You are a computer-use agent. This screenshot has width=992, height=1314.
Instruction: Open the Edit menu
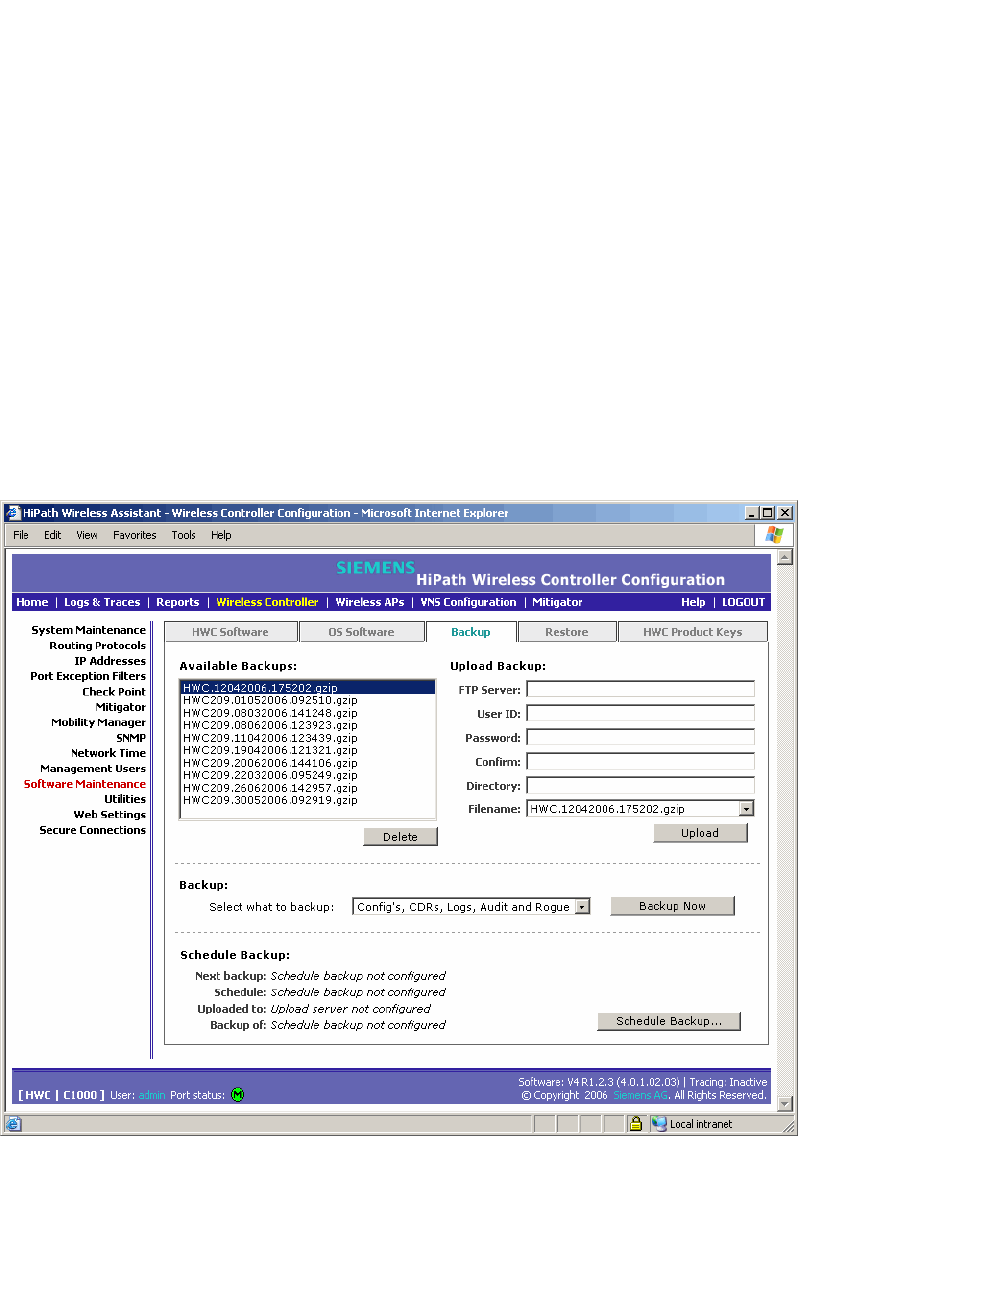(x=53, y=535)
